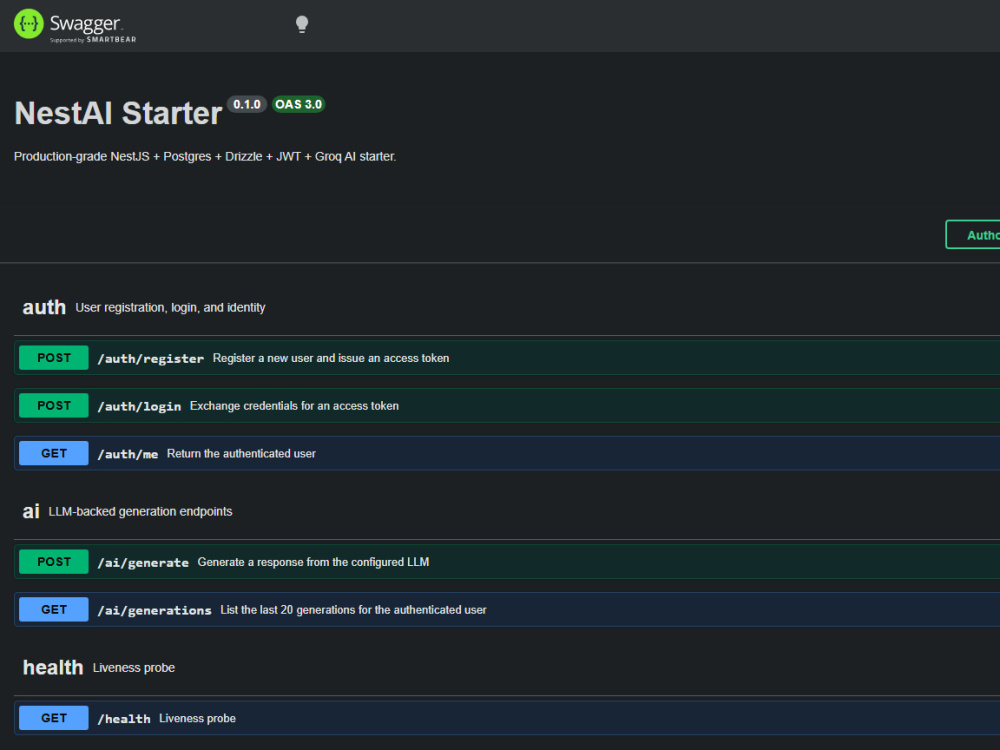This screenshot has height=750, width=1000.
Task: Expand POST /ai/generate endpoint
Action: 507,562
